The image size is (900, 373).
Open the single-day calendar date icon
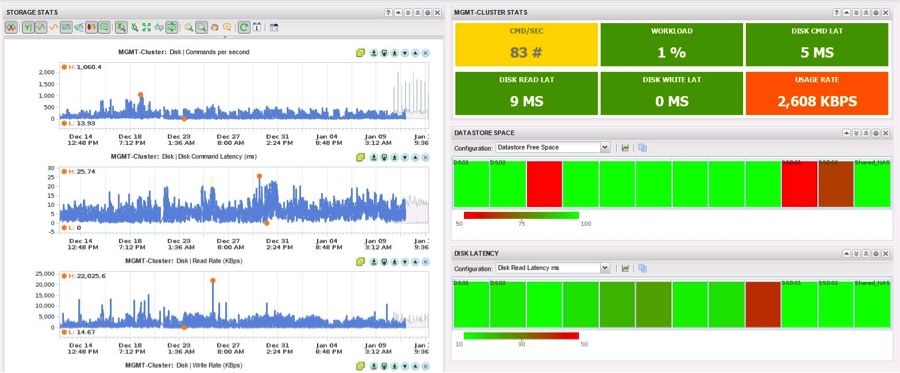point(257,27)
